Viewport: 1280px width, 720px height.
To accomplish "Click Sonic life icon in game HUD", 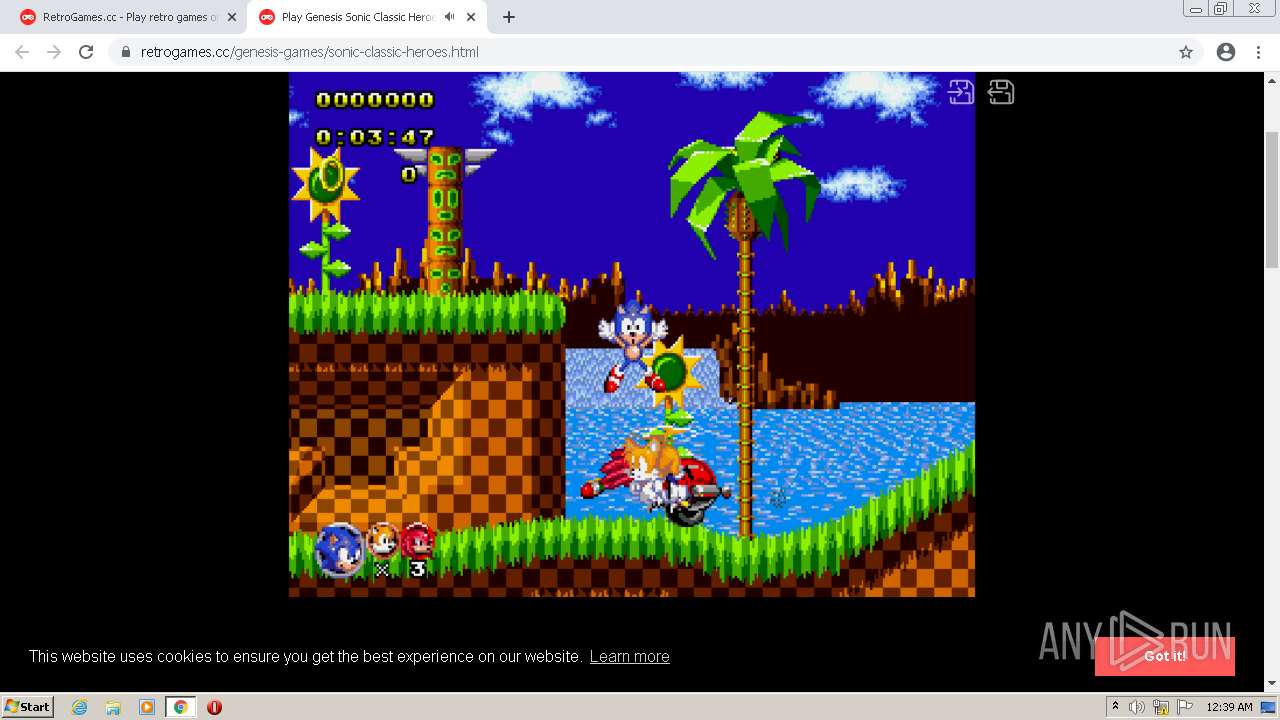I will (340, 550).
